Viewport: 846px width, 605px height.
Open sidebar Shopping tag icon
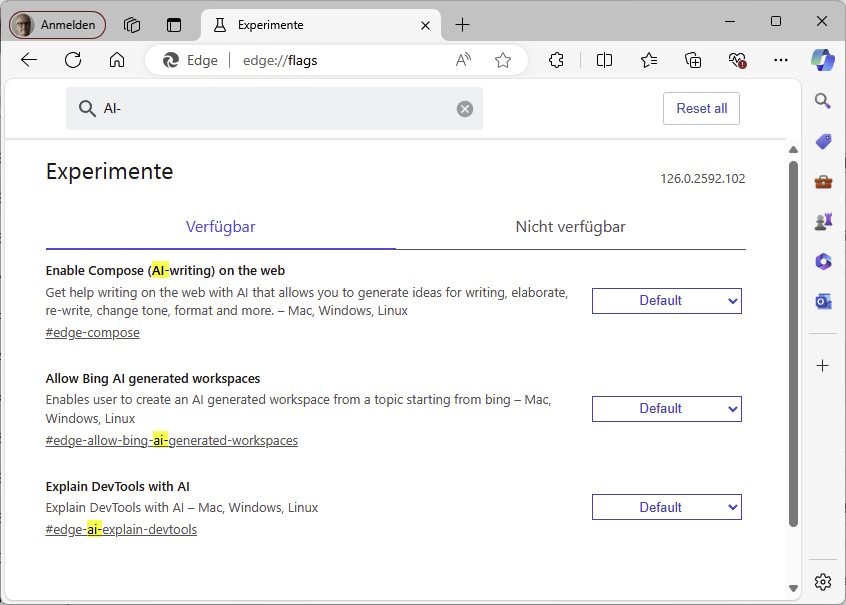click(822, 141)
